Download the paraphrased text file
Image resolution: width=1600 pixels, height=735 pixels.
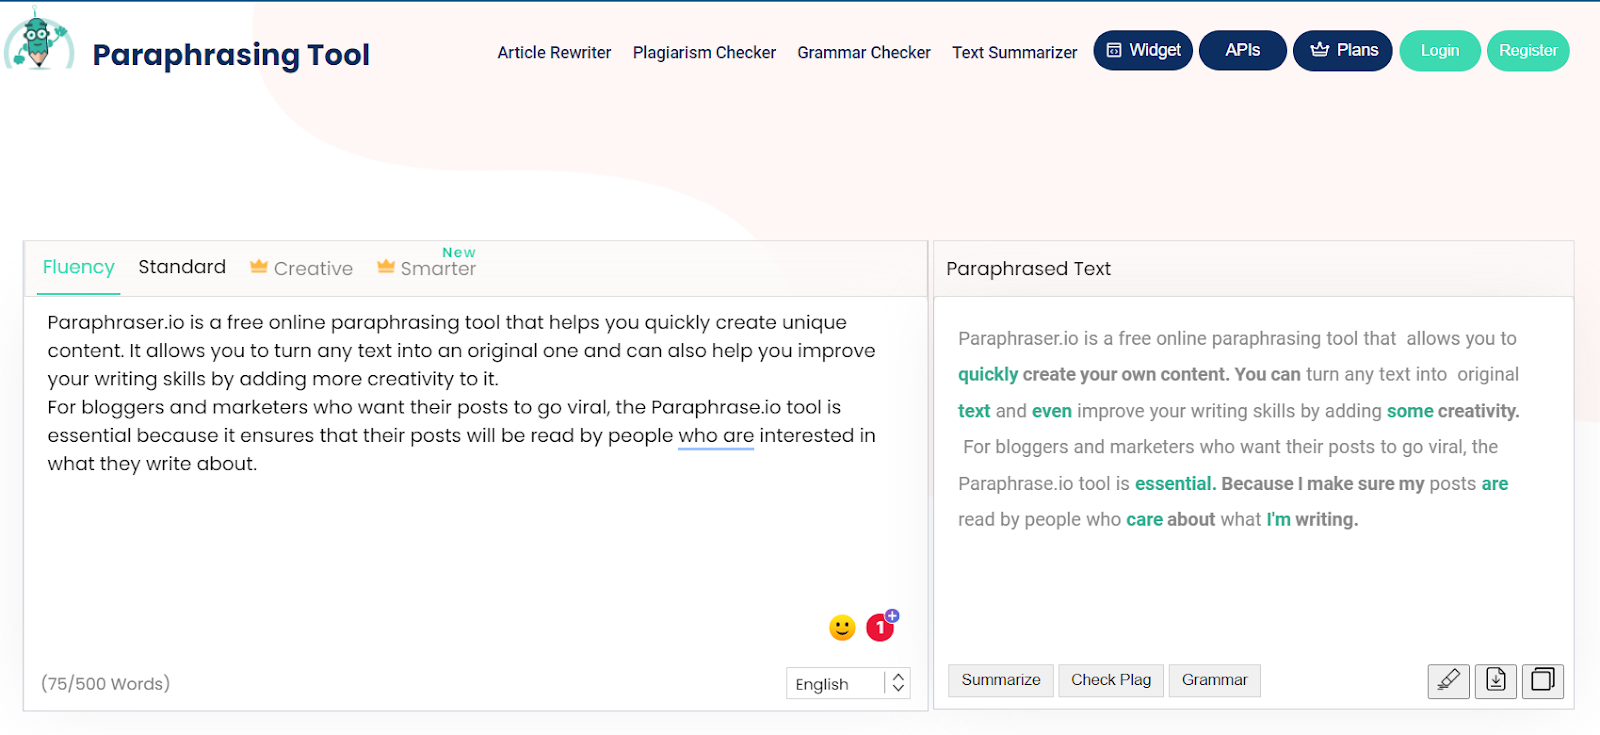1496,681
